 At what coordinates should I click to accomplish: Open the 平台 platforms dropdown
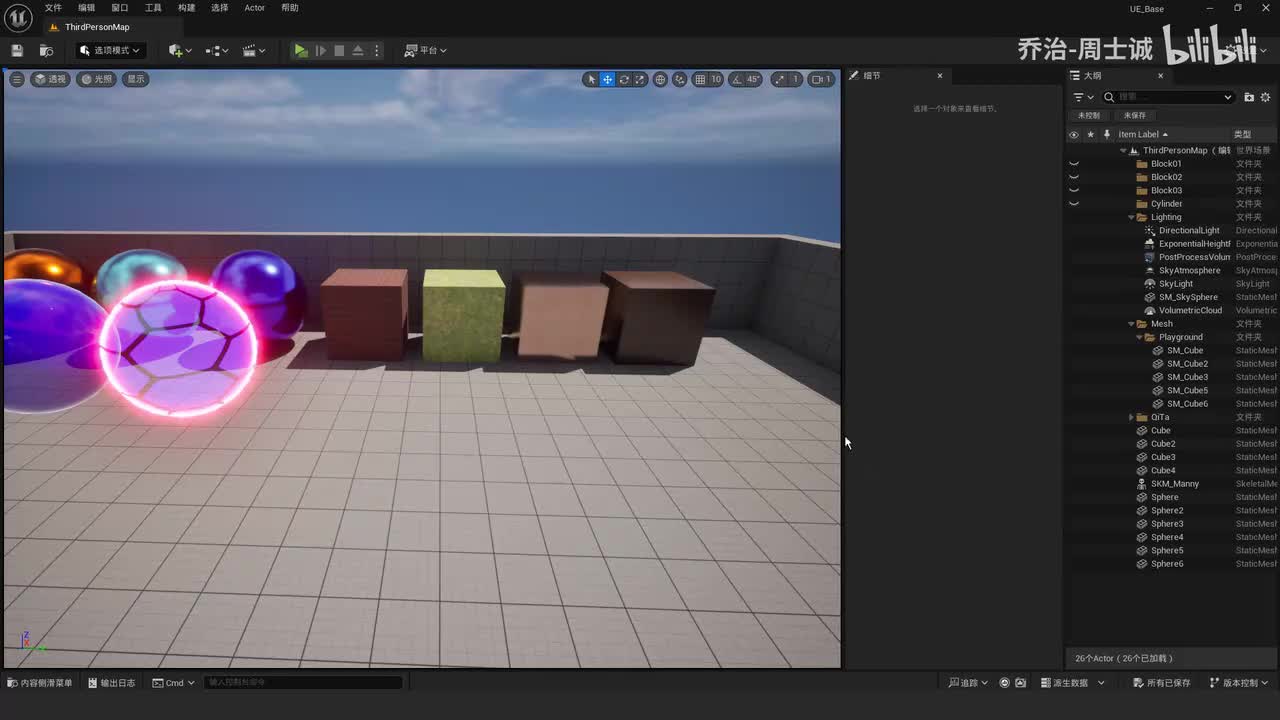(425, 50)
